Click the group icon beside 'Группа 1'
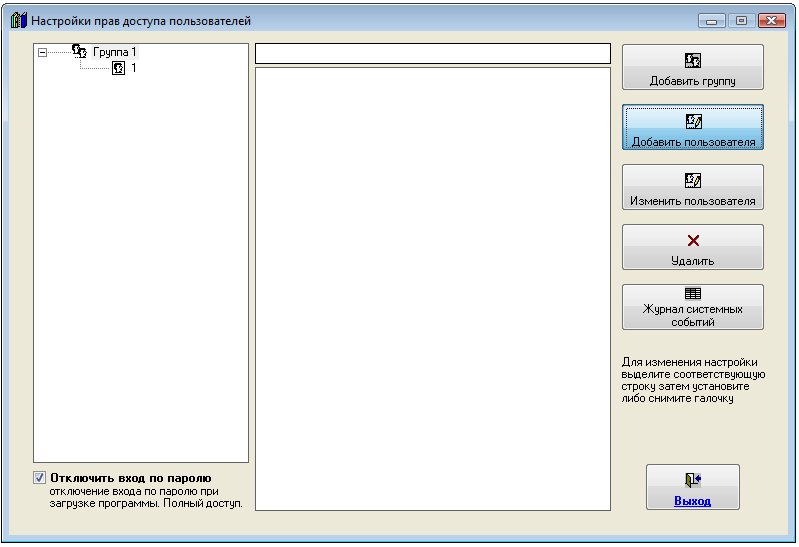This screenshot has height=547, width=799. click(x=79, y=51)
